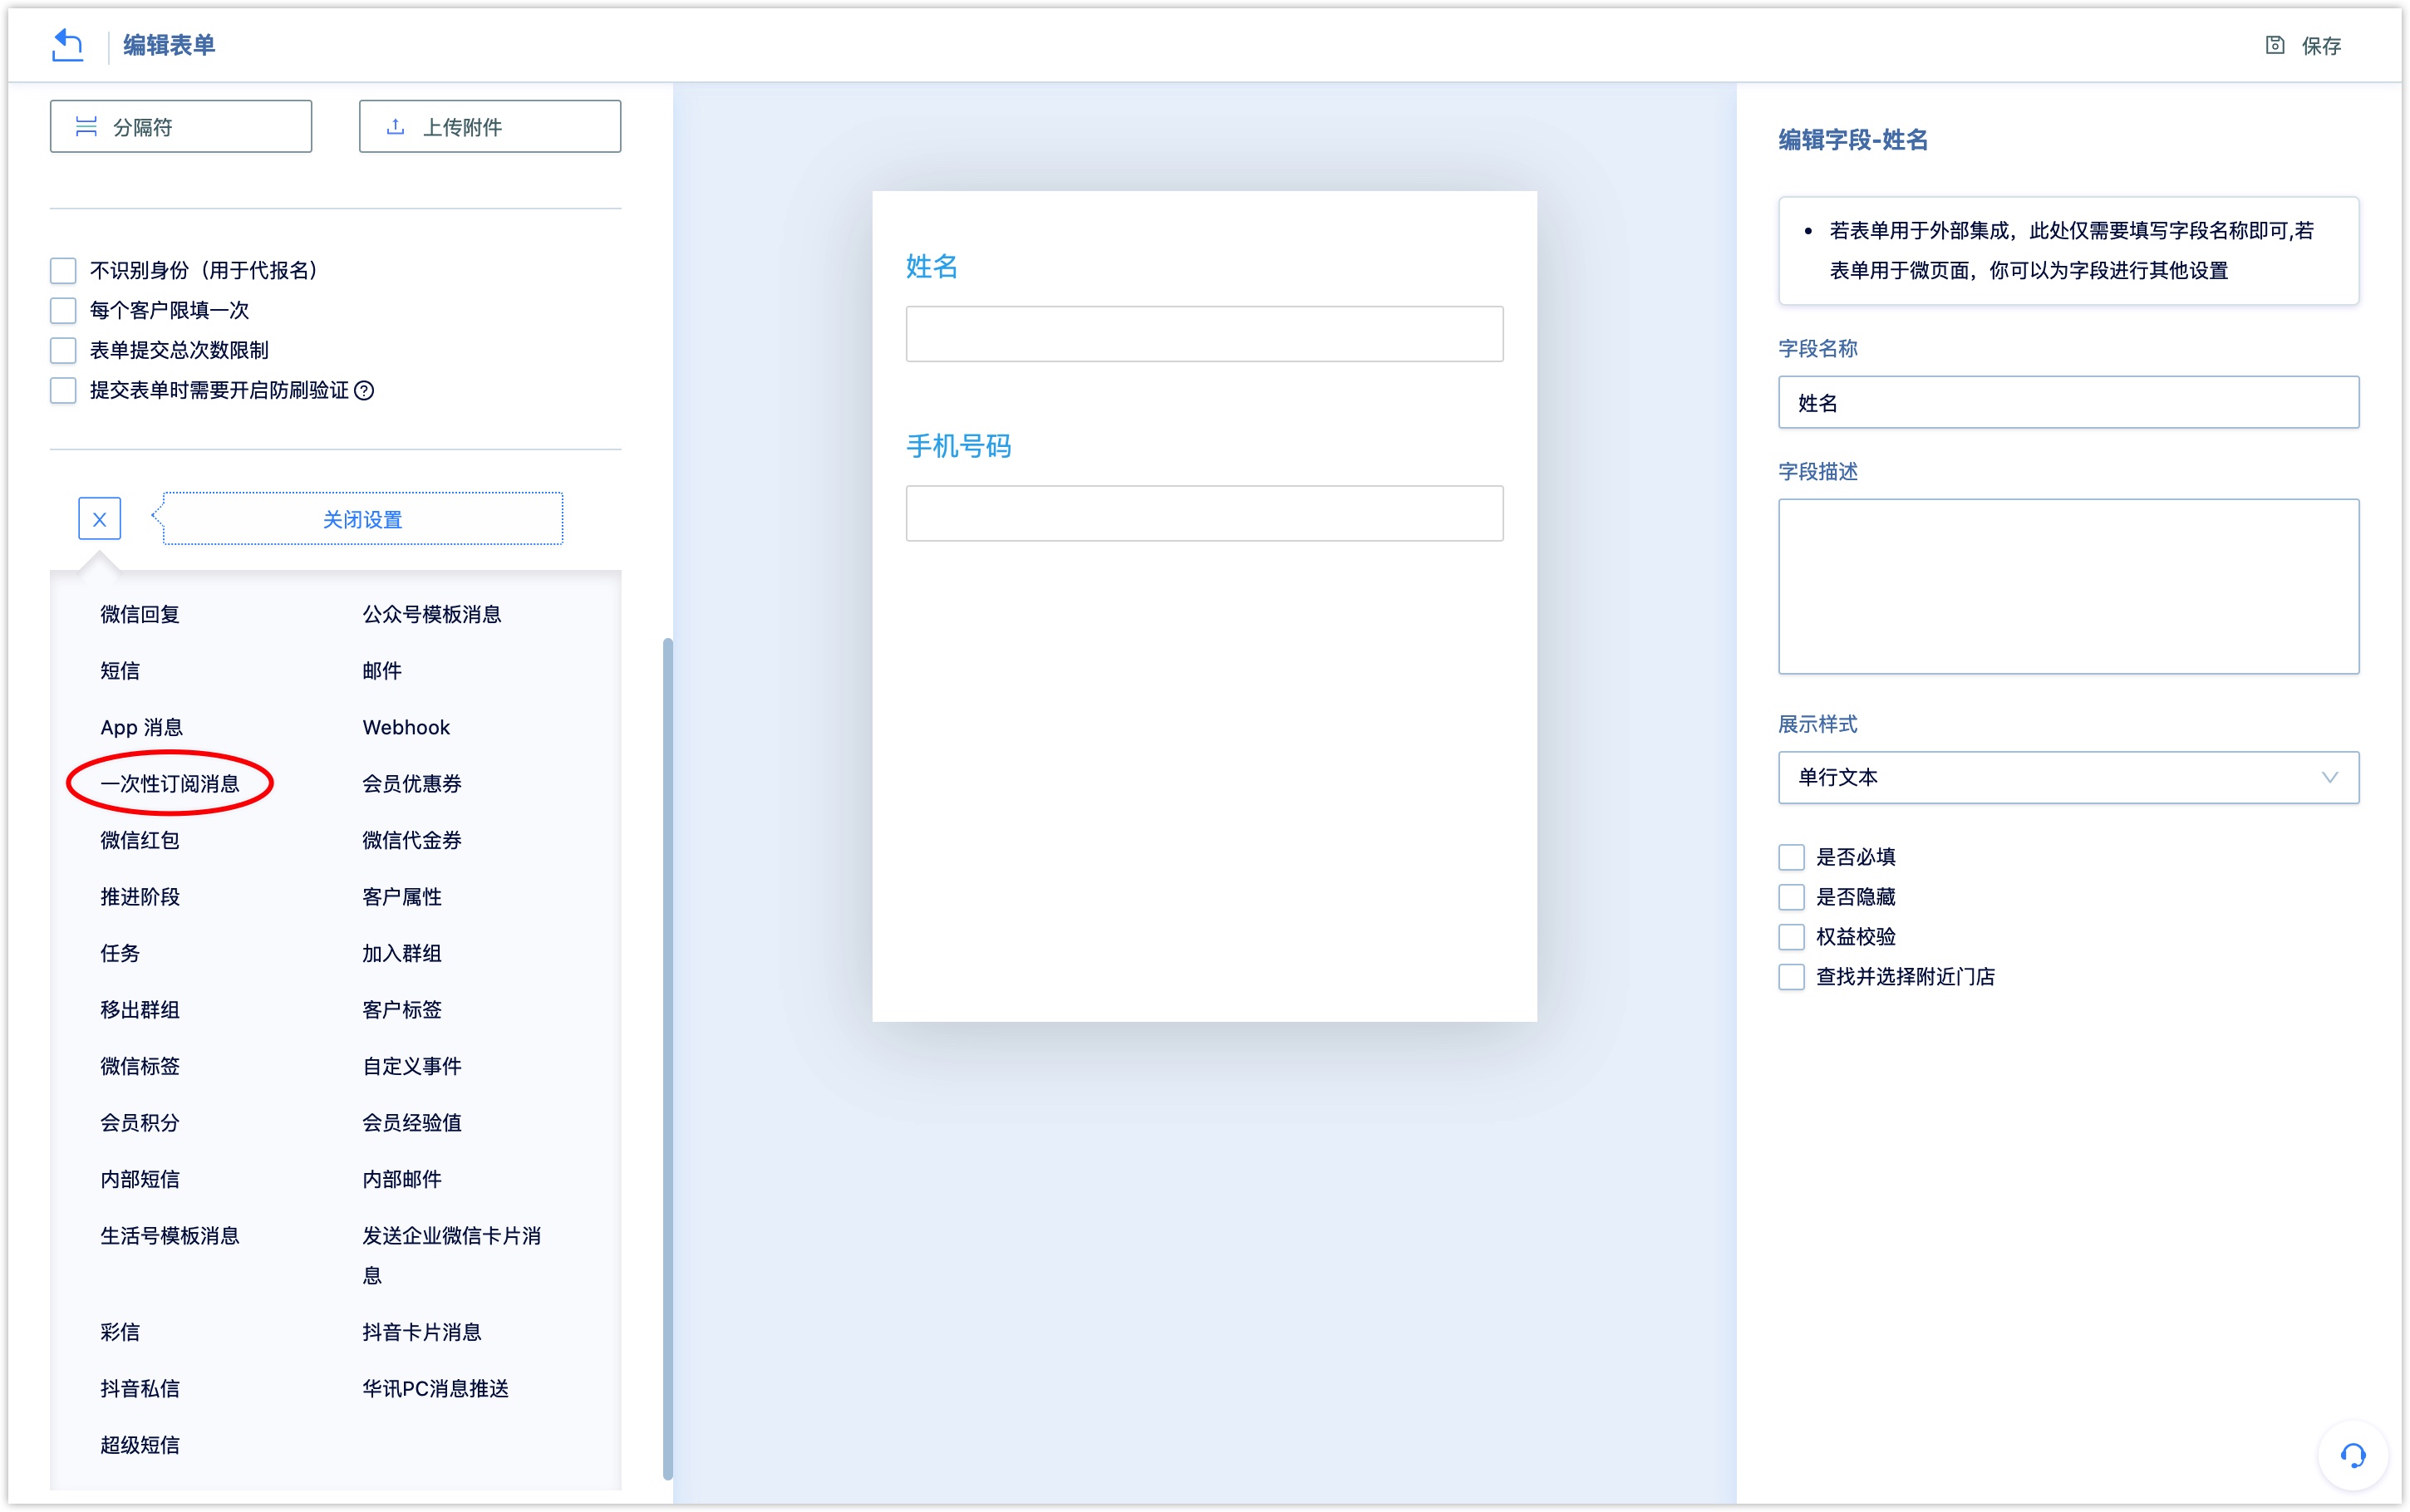This screenshot has width=2410, height=1512.
Task: Toggle the 是否必填 checkbox
Action: pyautogui.click(x=1791, y=857)
